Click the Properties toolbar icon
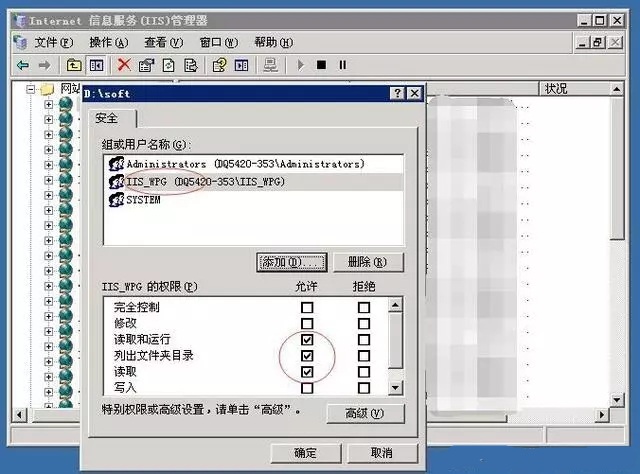640x474 pixels. (x=146, y=65)
